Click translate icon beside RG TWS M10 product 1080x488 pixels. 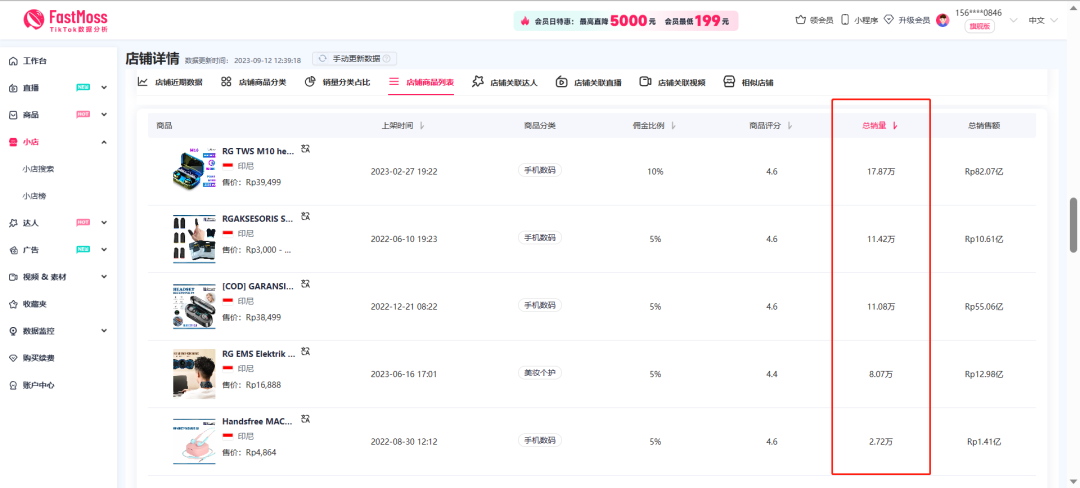tap(306, 149)
